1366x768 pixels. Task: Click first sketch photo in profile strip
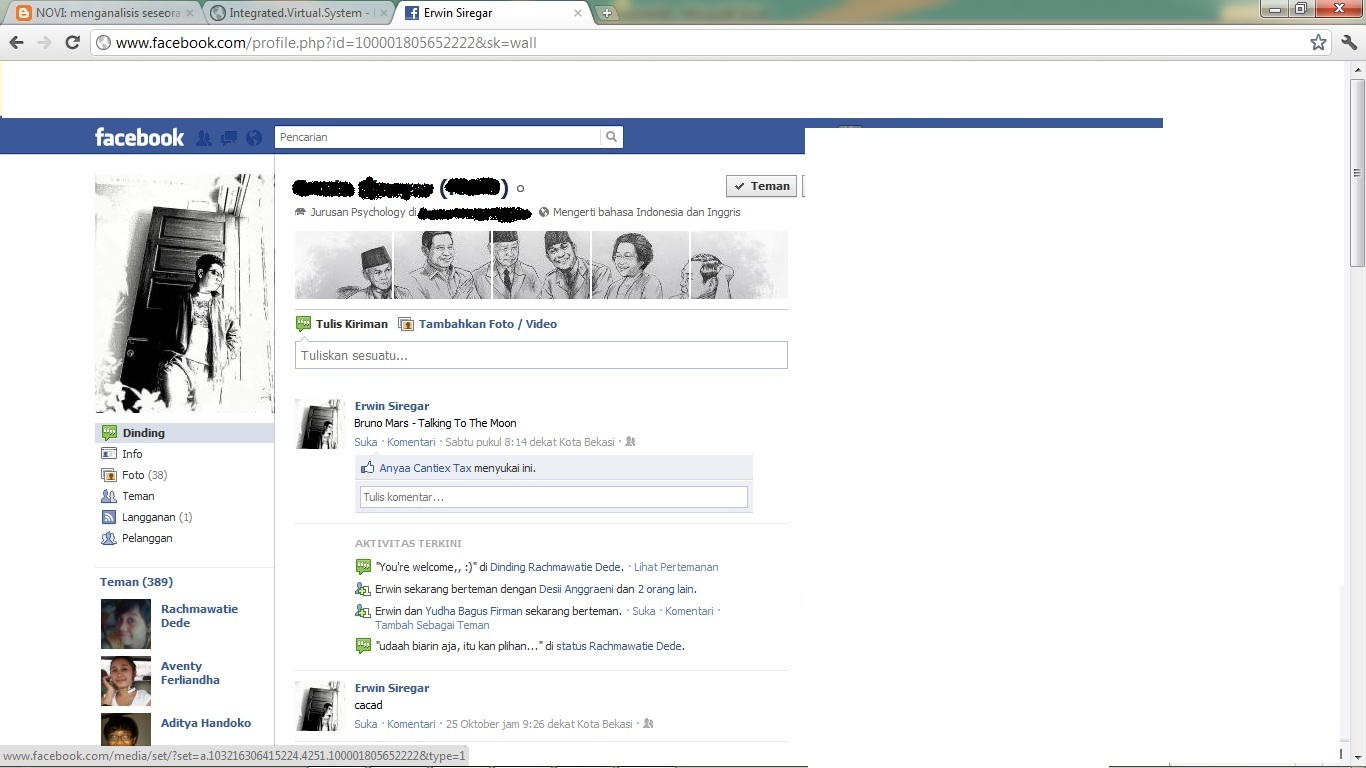pyautogui.click(x=344, y=265)
